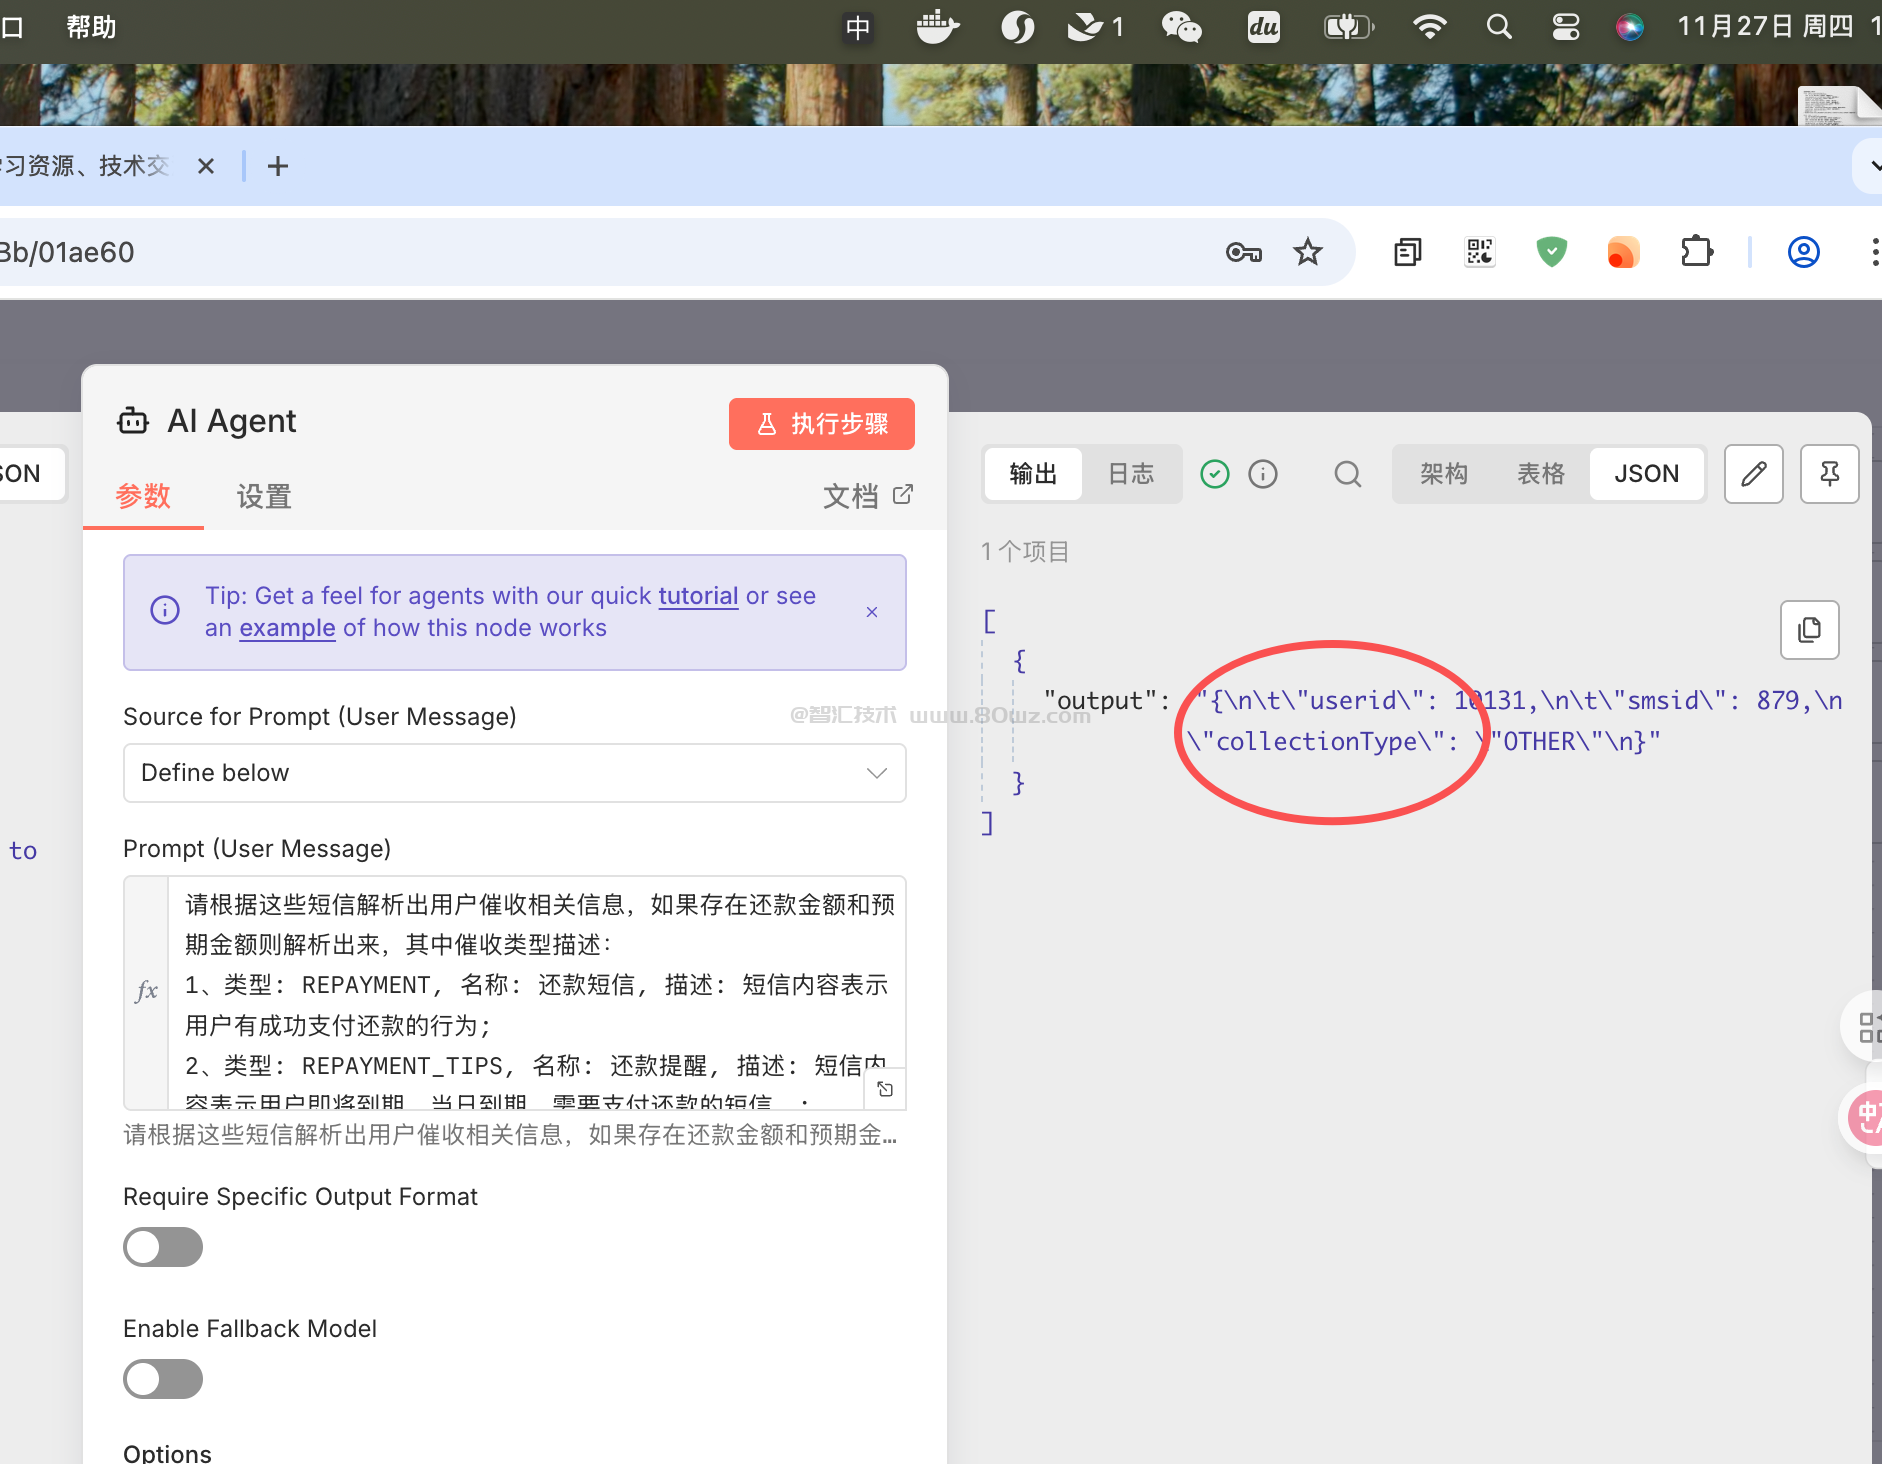Bookmark page with the star icon

[1307, 252]
